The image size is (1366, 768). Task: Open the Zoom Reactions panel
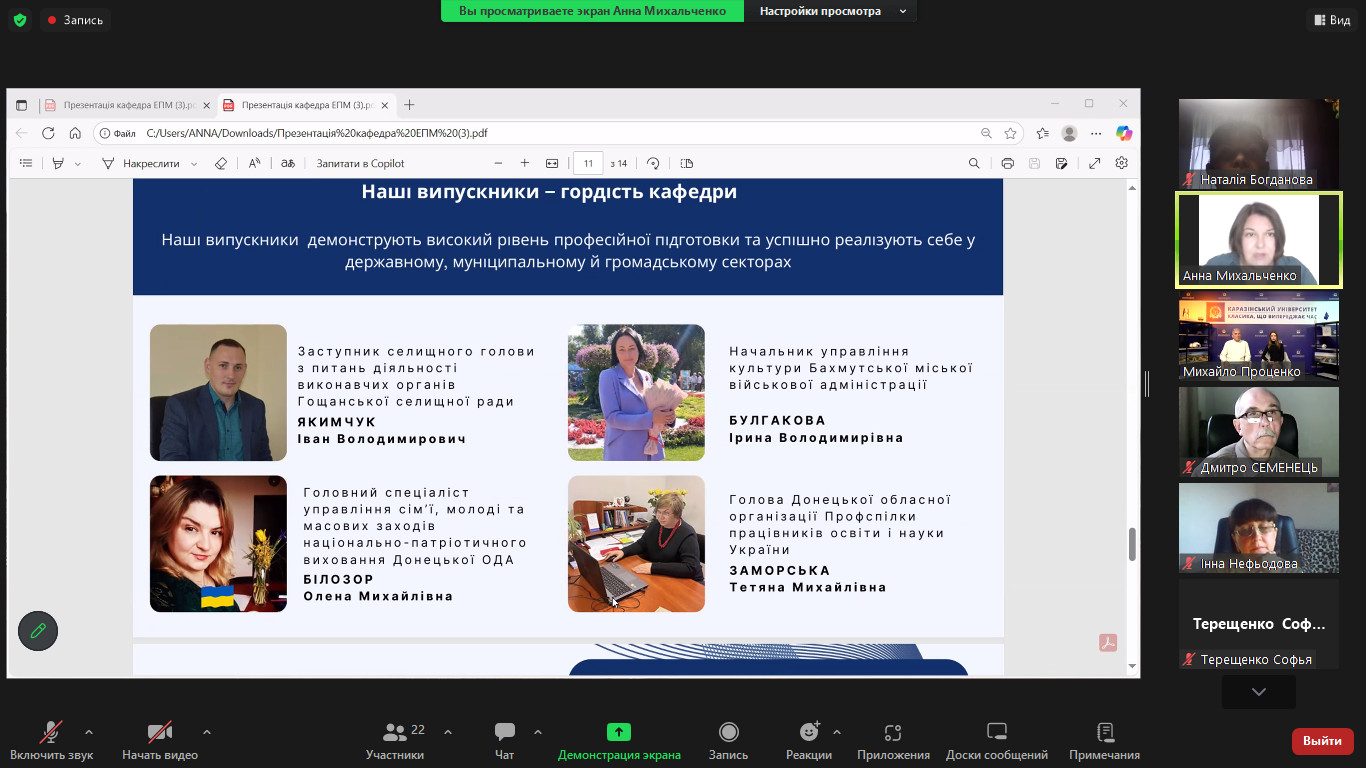coord(808,739)
